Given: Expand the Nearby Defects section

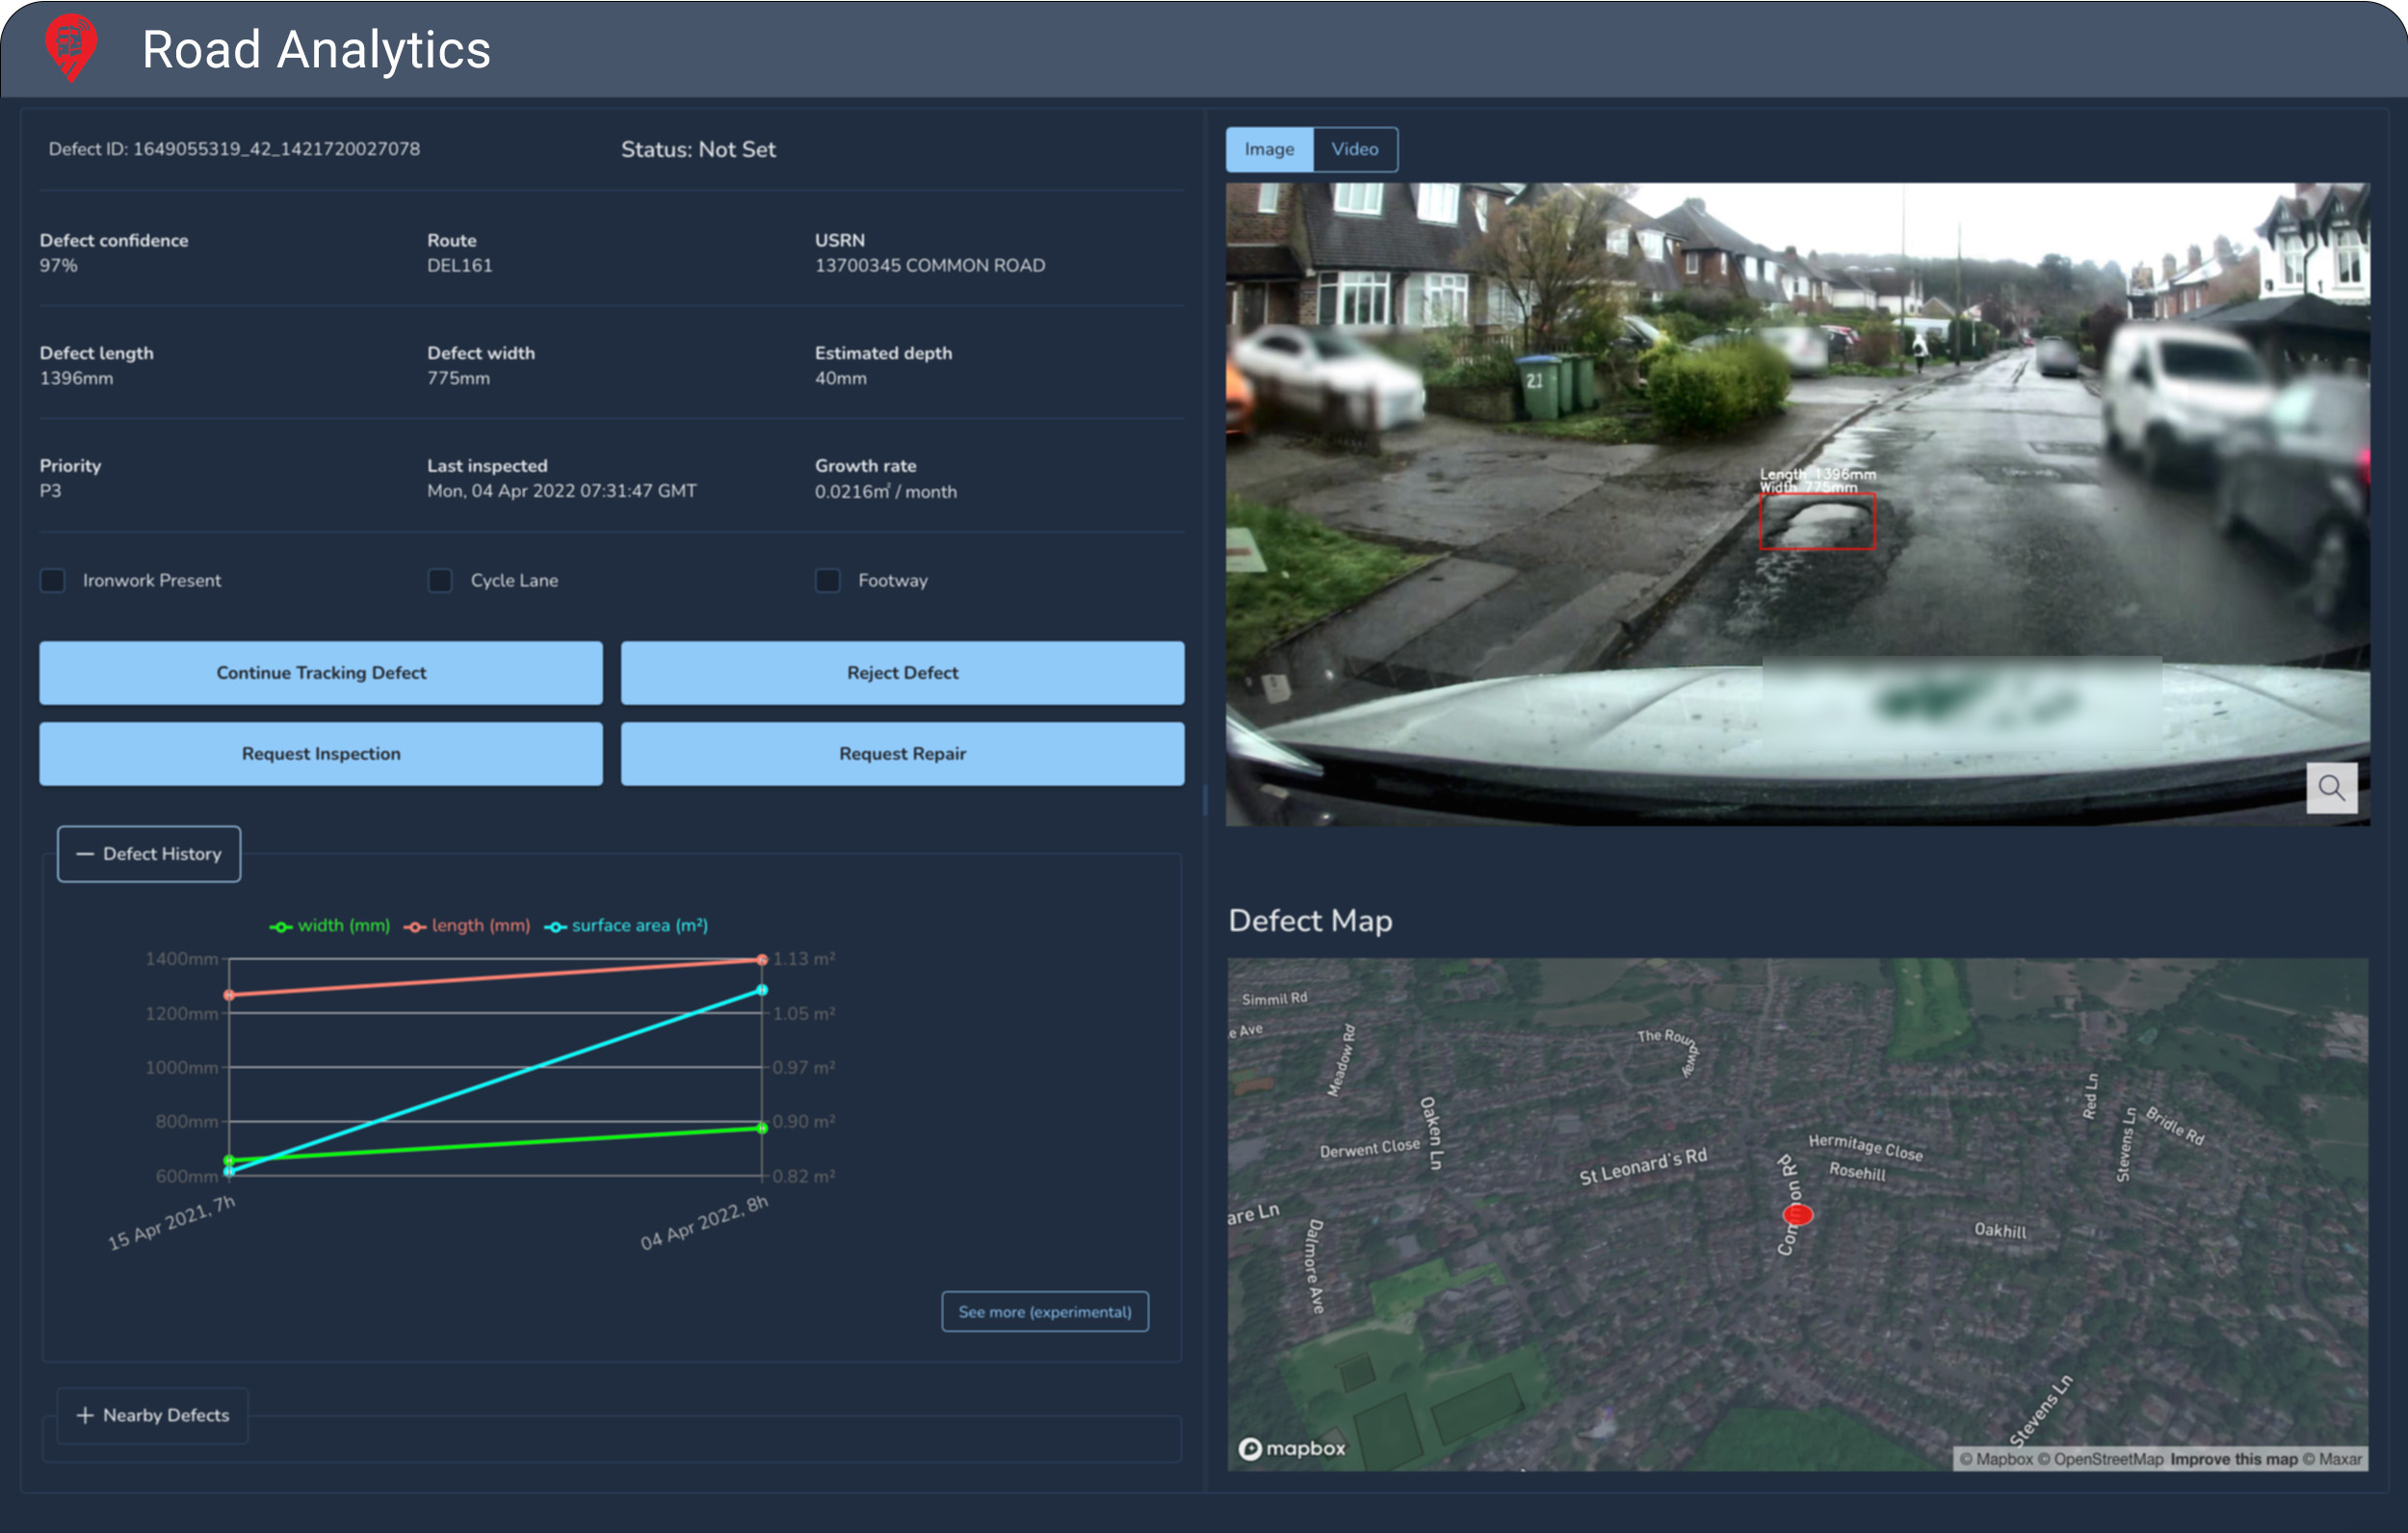Looking at the screenshot, I should [152, 1415].
